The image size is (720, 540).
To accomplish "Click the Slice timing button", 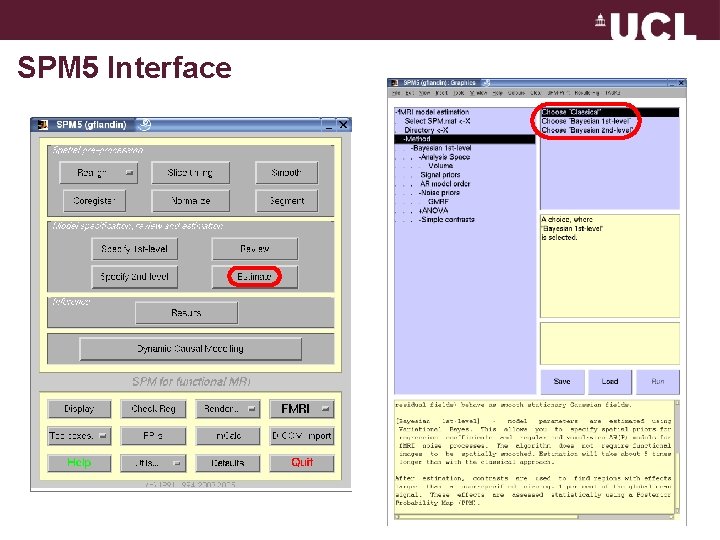I will coord(190,173).
